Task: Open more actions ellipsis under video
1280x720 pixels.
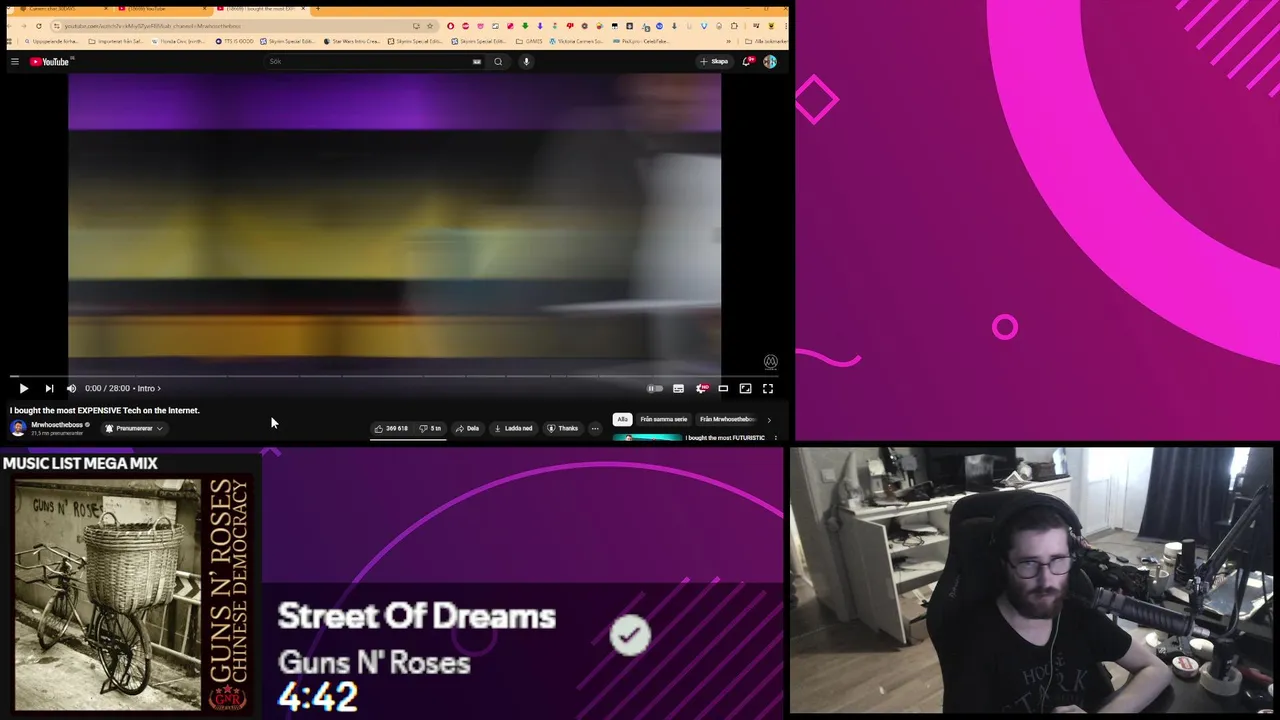Action: pos(595,428)
